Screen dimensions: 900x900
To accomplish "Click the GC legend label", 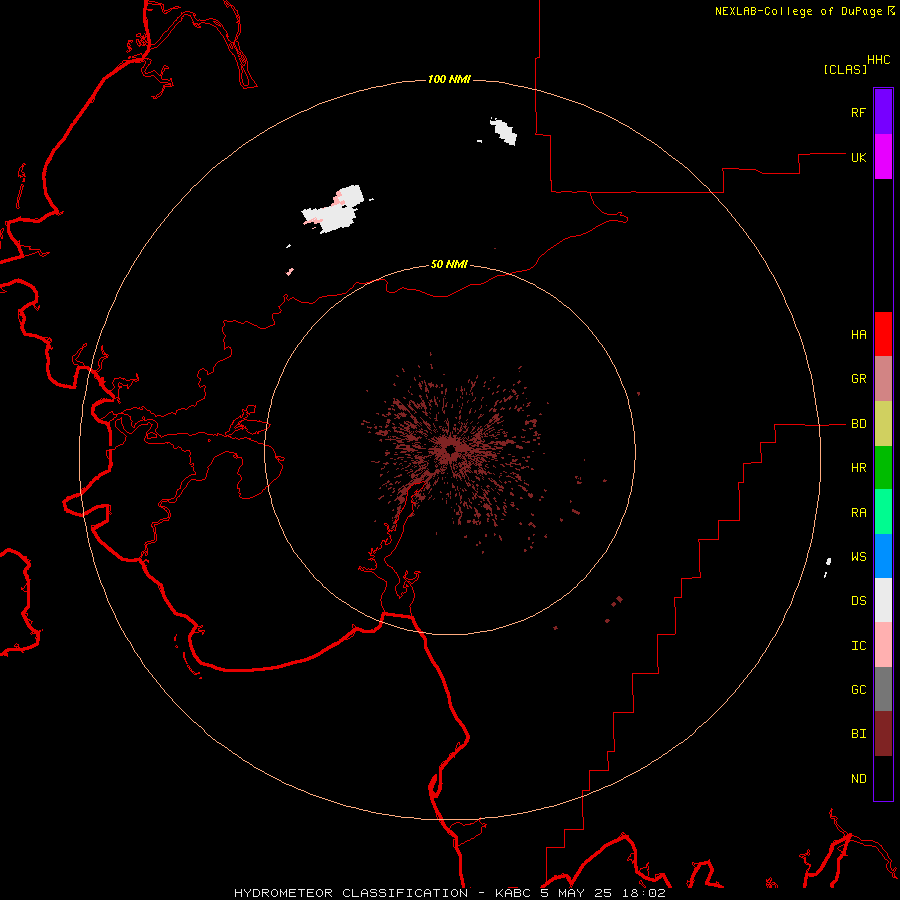I will 858,690.
